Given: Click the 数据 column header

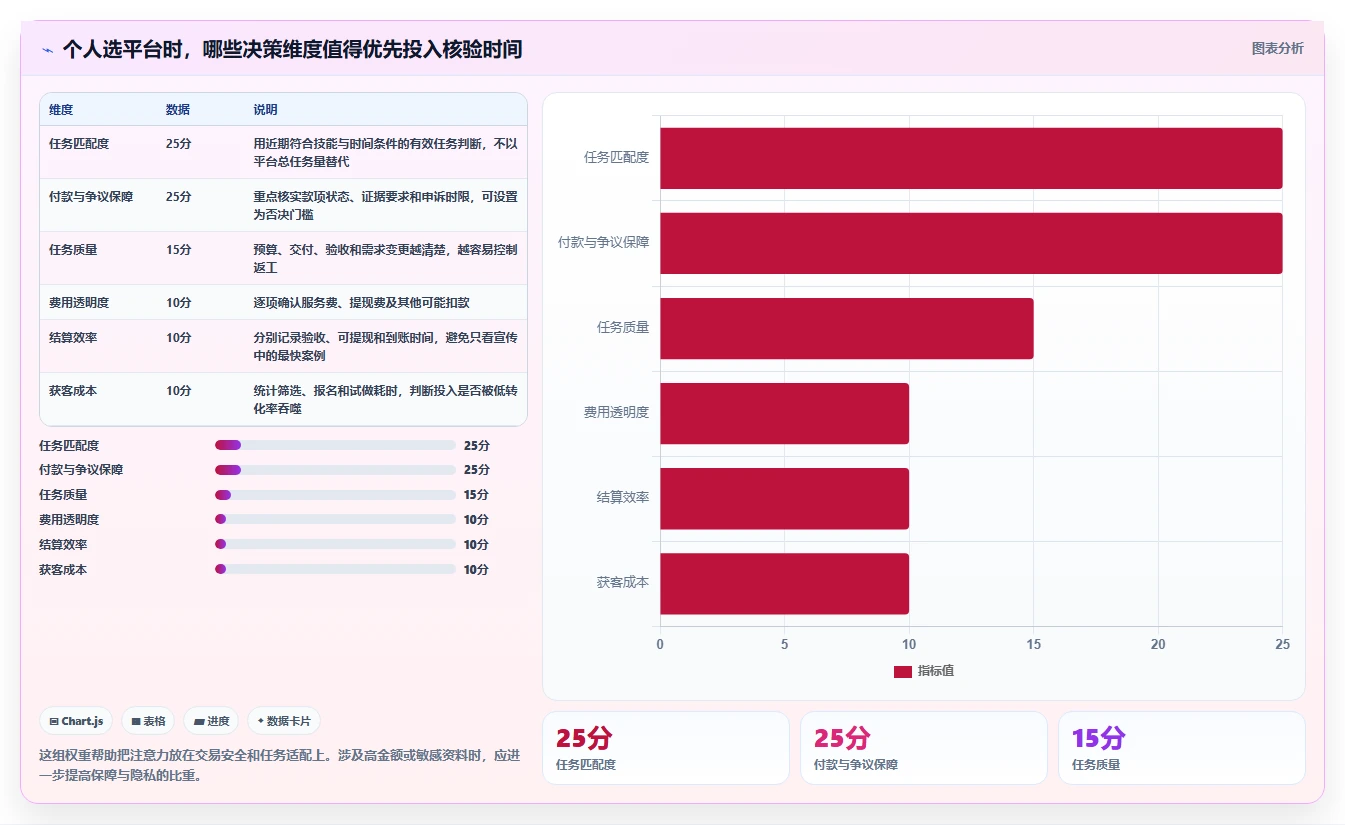Looking at the screenshot, I should (178, 109).
